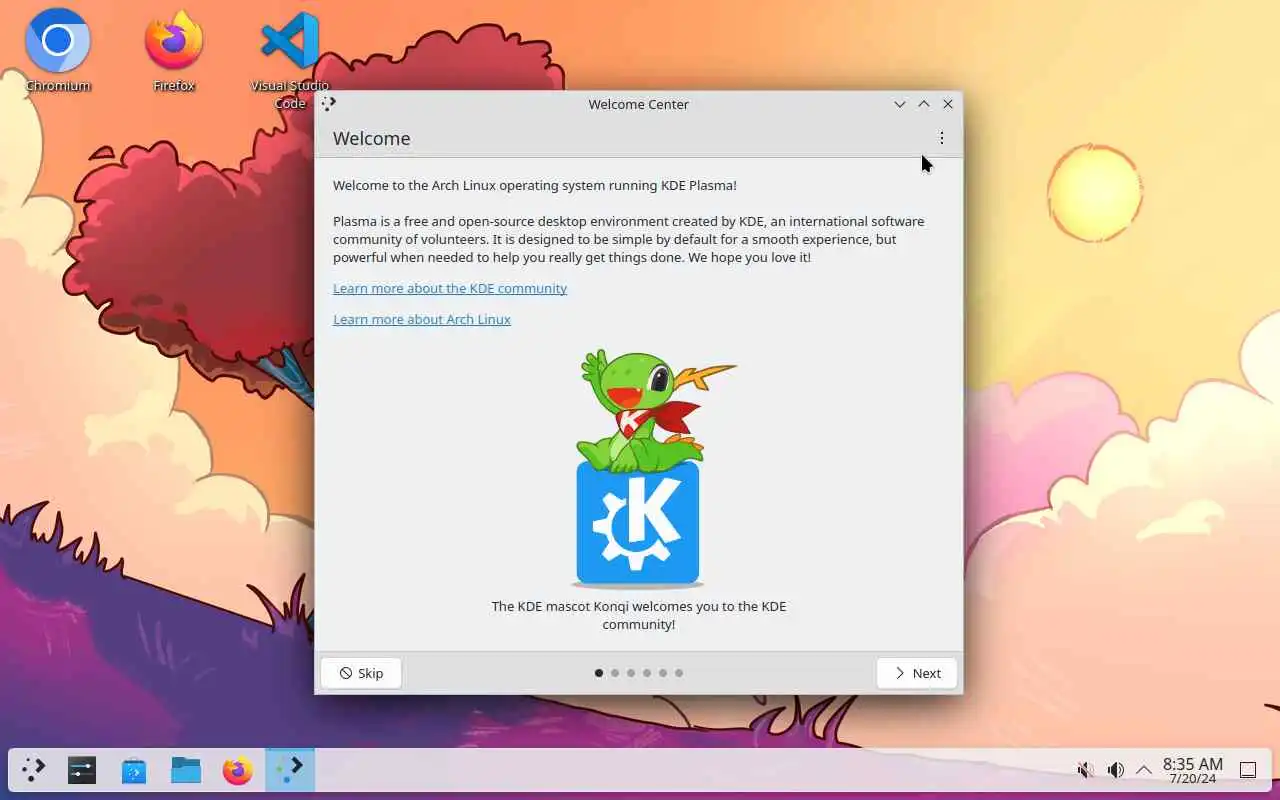Screen dimensions: 1280x800
Task: Expand hidden system tray icons
Action: (1144, 770)
